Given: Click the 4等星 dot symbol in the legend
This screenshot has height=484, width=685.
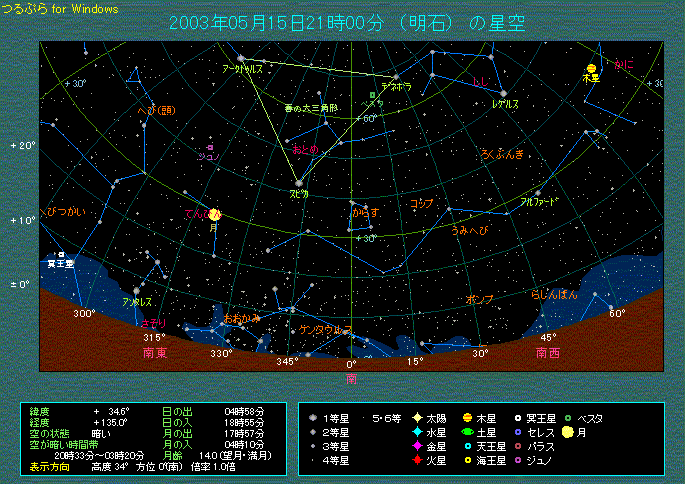Looking at the screenshot, I should [x=313, y=460].
